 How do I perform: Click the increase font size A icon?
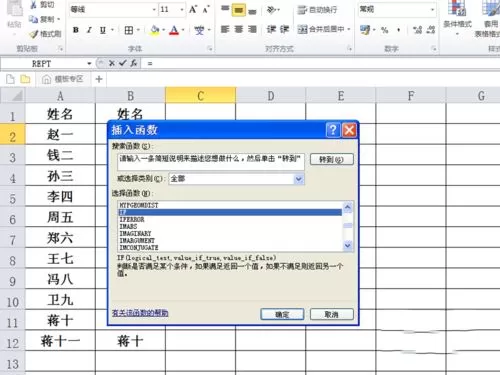tap(193, 9)
